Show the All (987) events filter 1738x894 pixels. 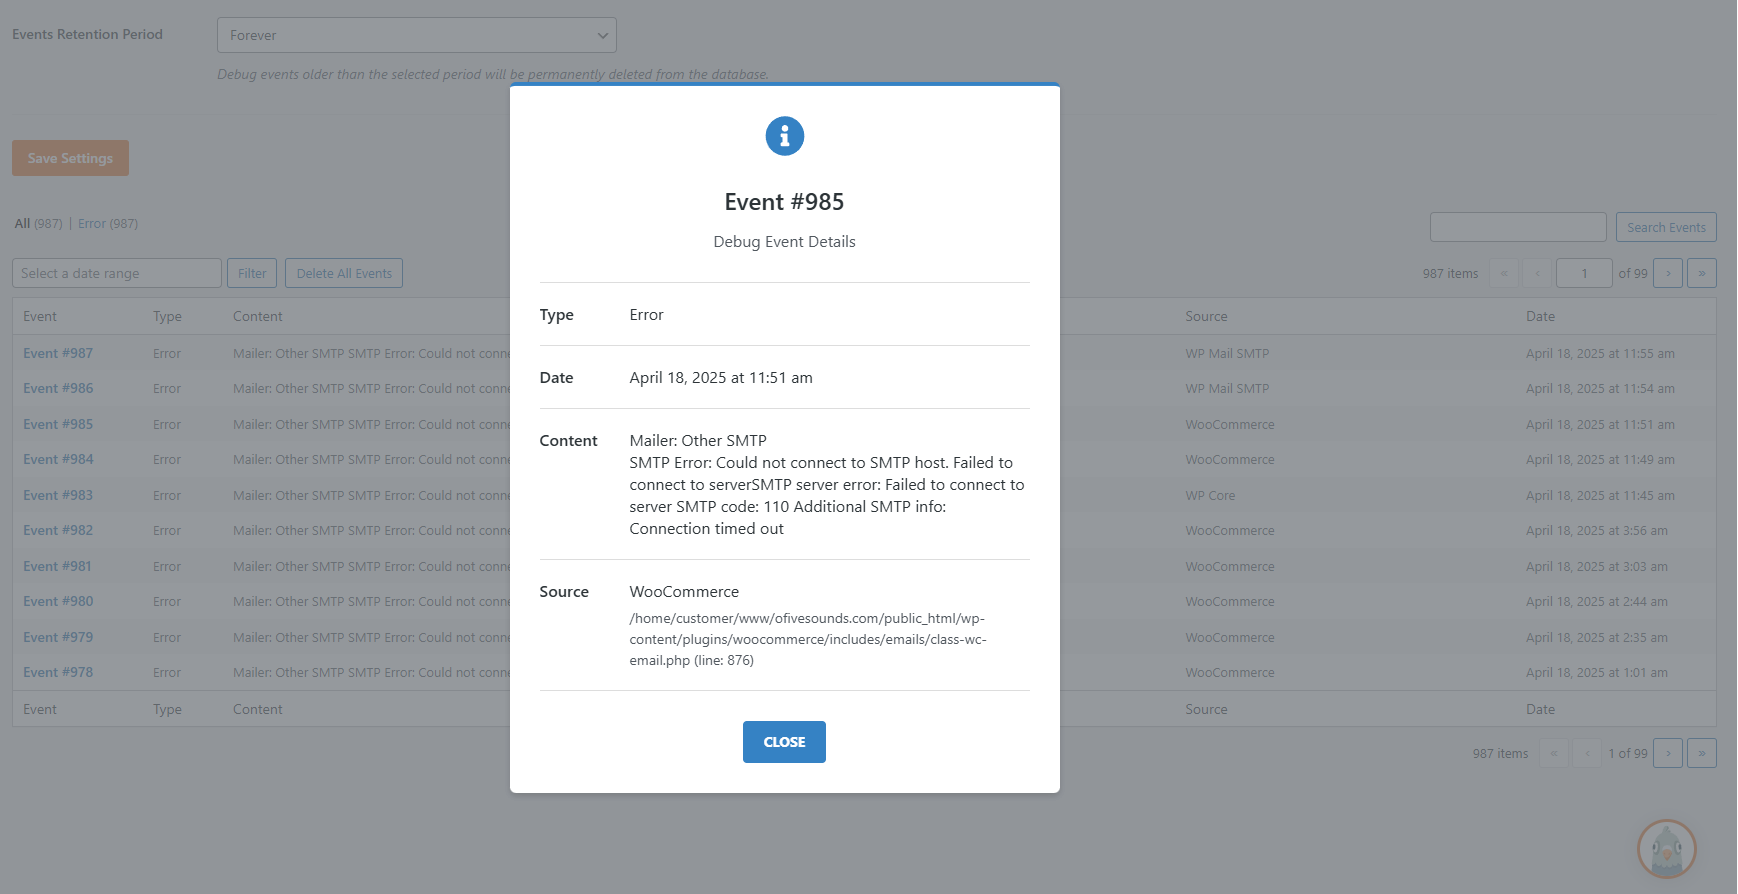38,224
